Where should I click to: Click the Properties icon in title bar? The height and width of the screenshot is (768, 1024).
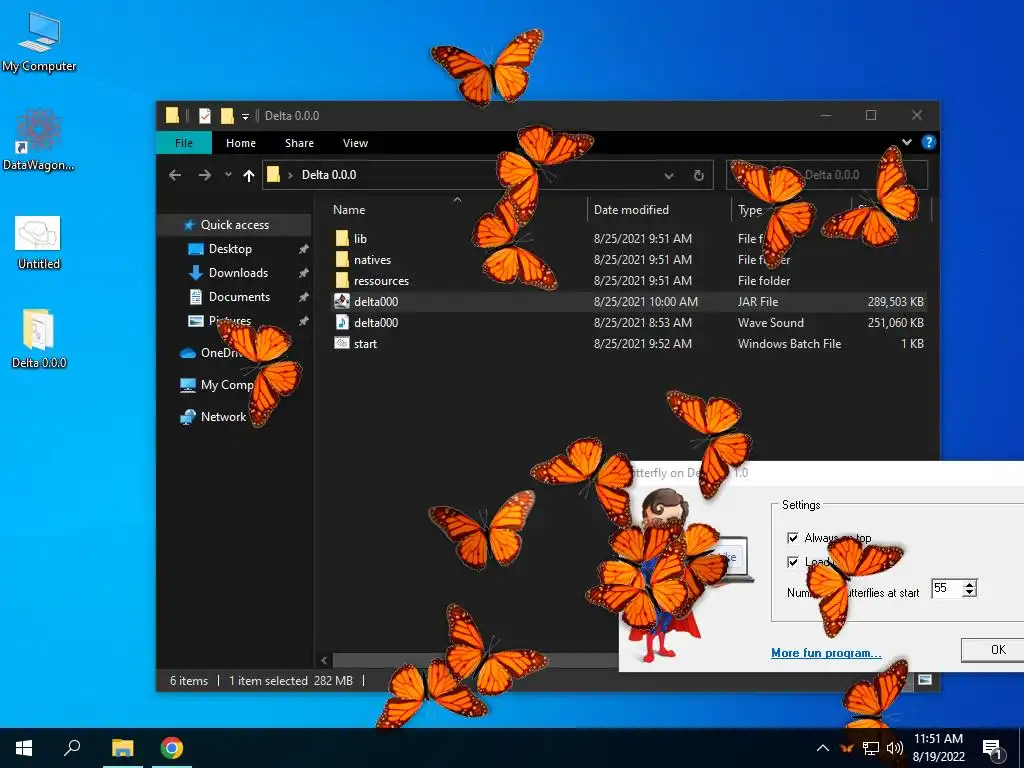(205, 116)
